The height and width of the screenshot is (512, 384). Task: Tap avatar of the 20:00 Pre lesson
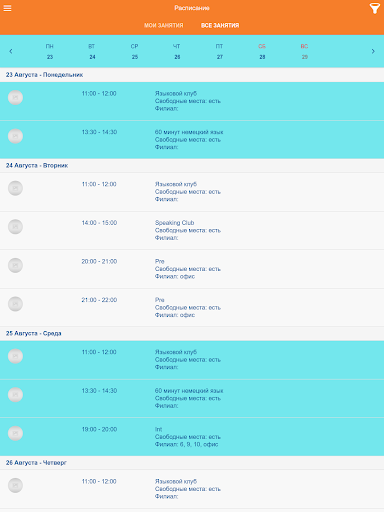15,265
